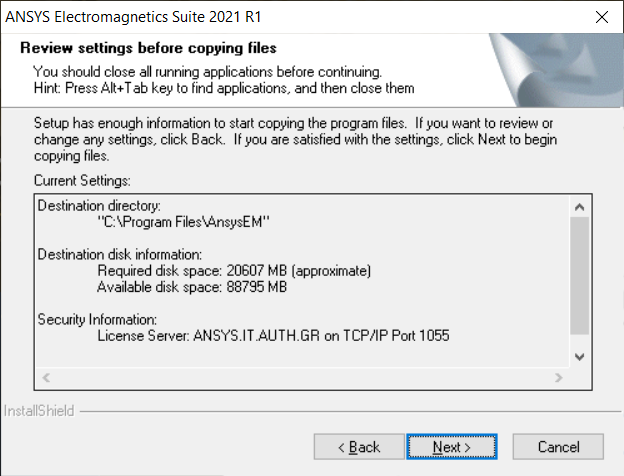Click the horizontal scroll right arrow

pos(559,377)
